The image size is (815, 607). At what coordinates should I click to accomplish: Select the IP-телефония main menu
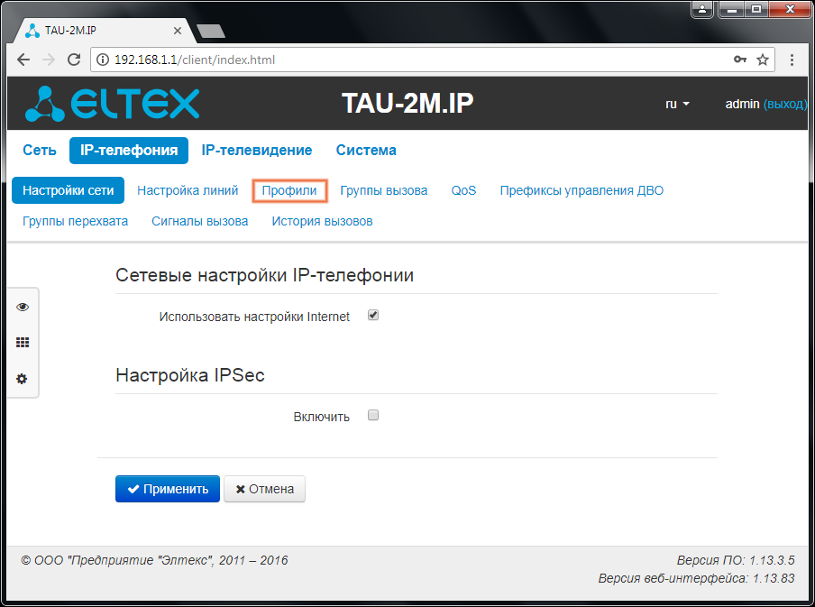click(129, 150)
